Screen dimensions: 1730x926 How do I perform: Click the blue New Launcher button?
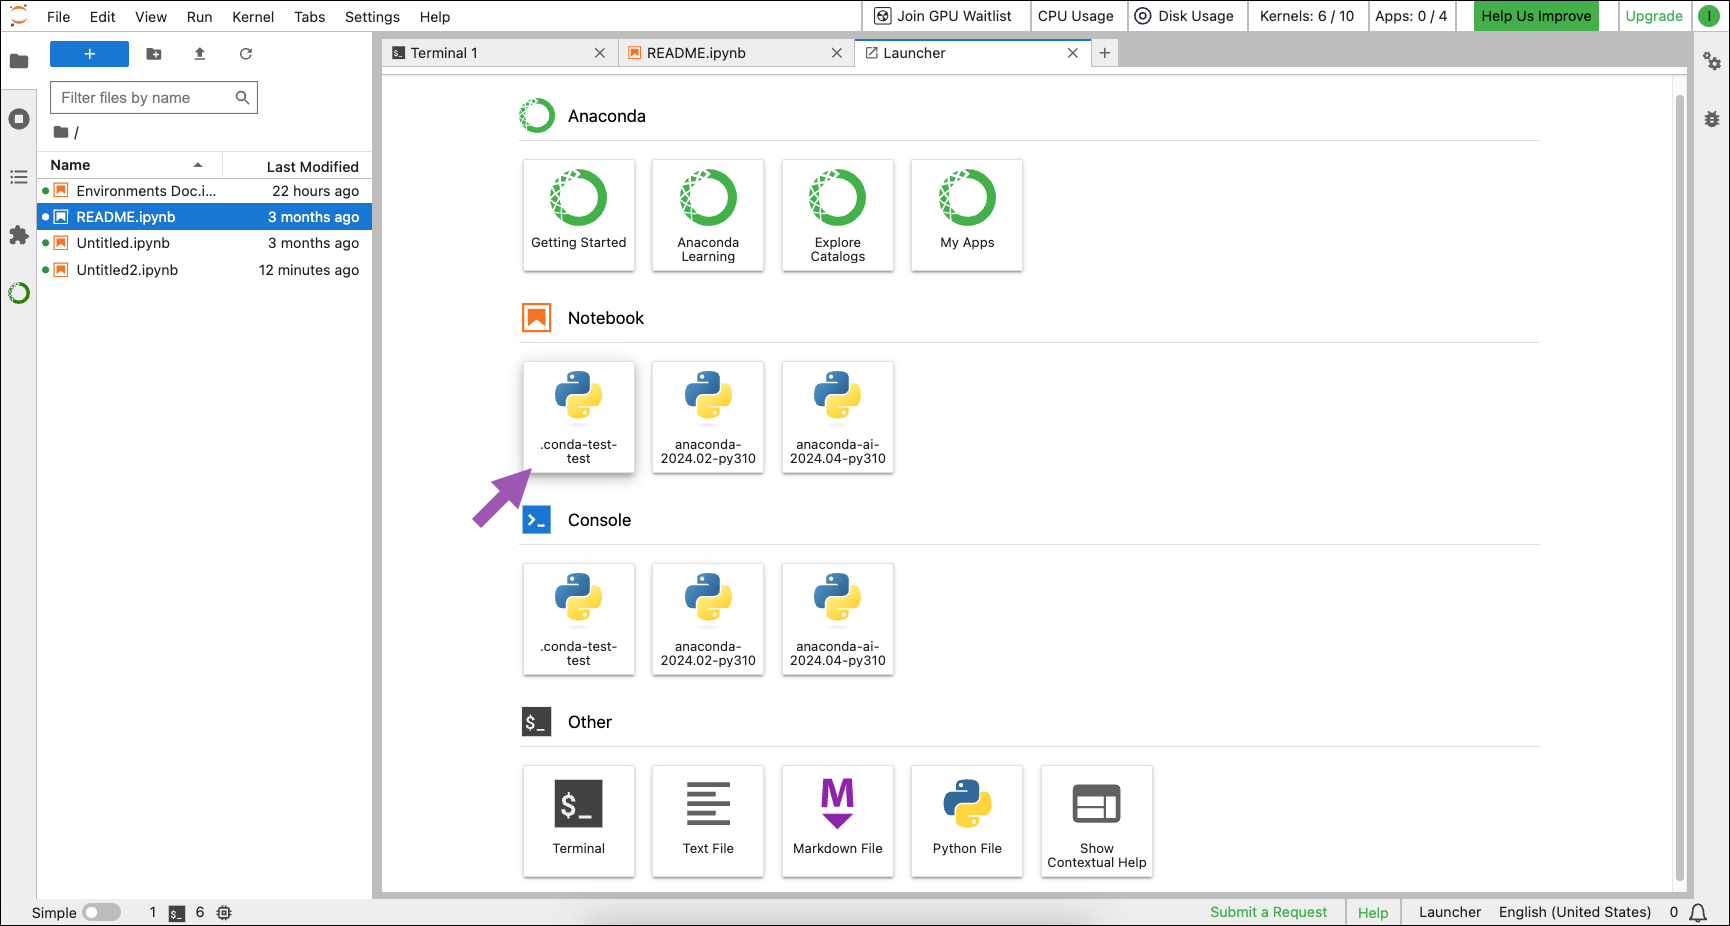click(x=89, y=54)
